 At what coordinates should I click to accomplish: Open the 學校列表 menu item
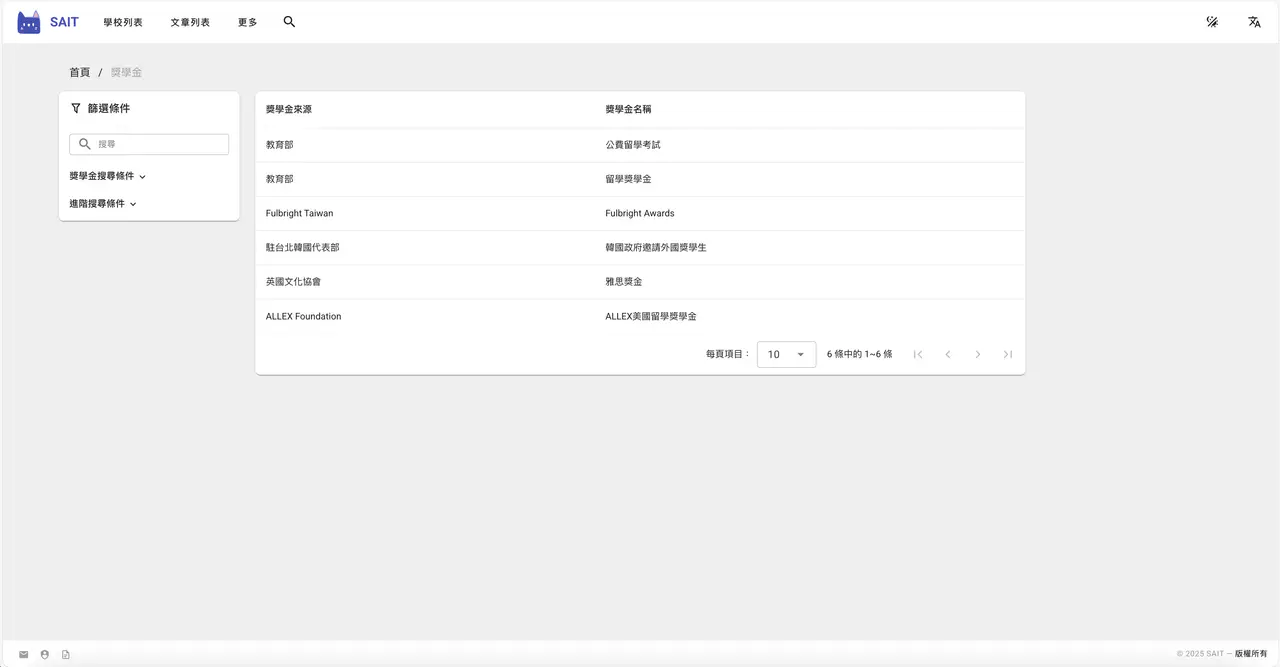point(123,22)
